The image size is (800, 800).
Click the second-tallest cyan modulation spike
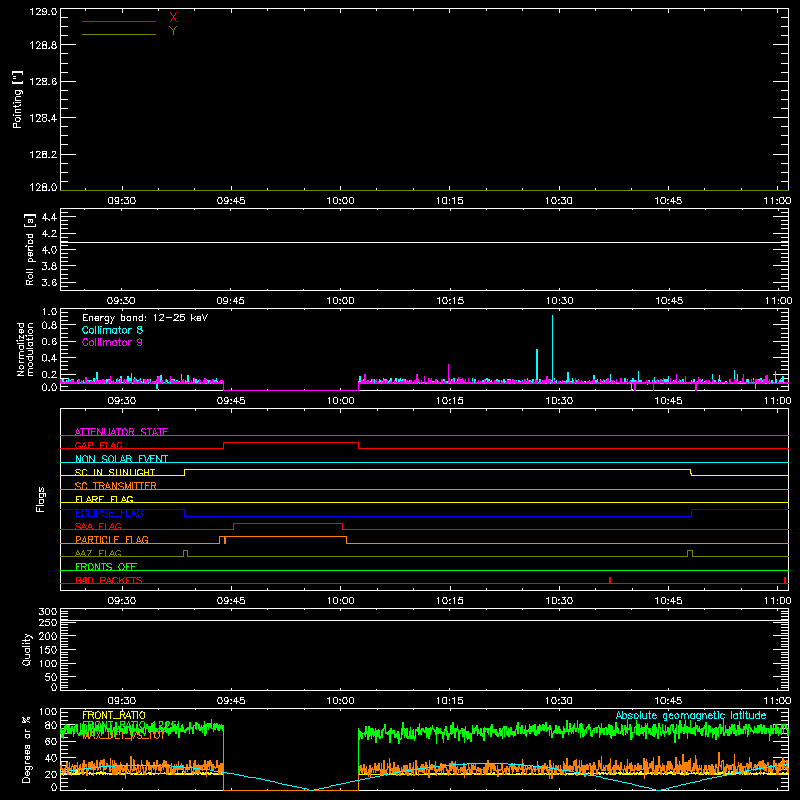[x=537, y=365]
